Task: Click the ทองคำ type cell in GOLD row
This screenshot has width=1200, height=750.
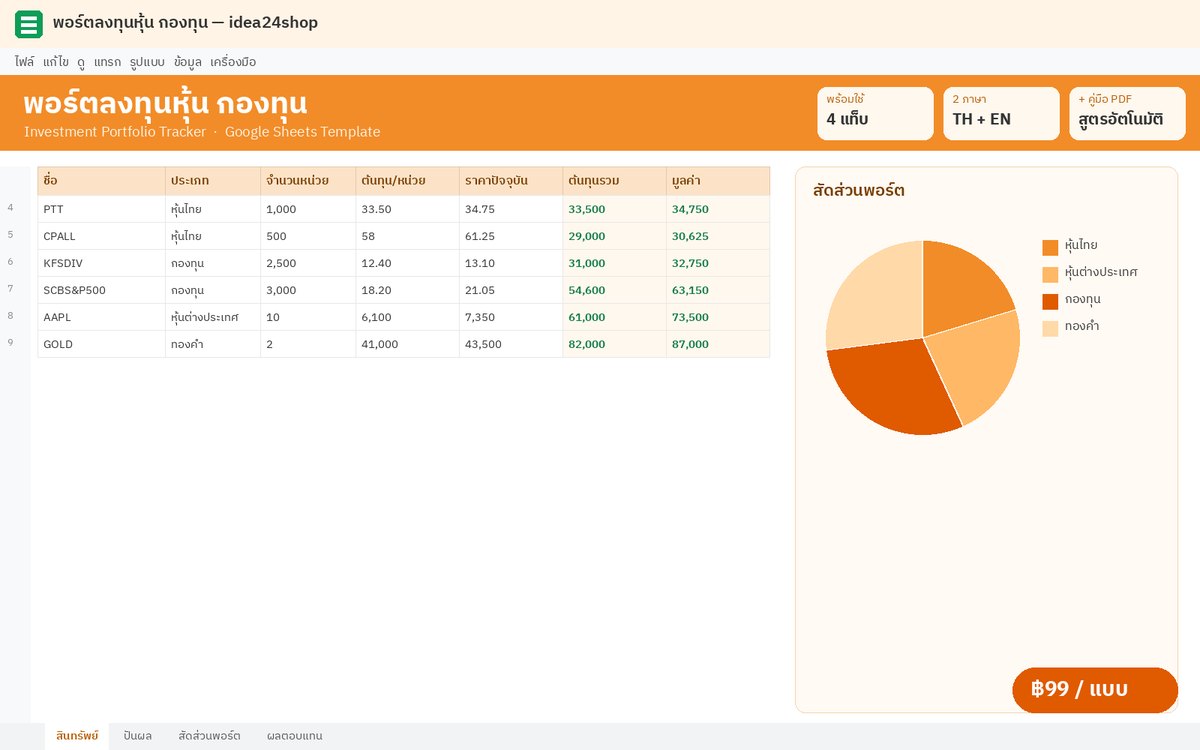Action: coord(213,344)
